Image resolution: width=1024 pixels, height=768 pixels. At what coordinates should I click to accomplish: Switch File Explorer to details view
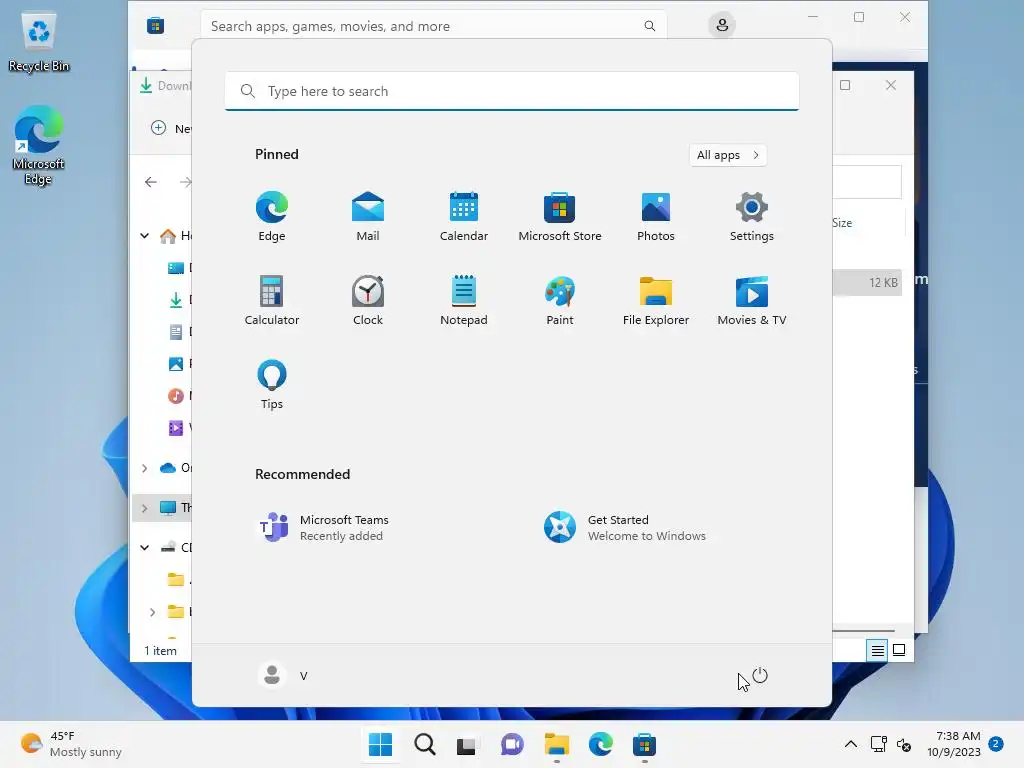(x=878, y=650)
